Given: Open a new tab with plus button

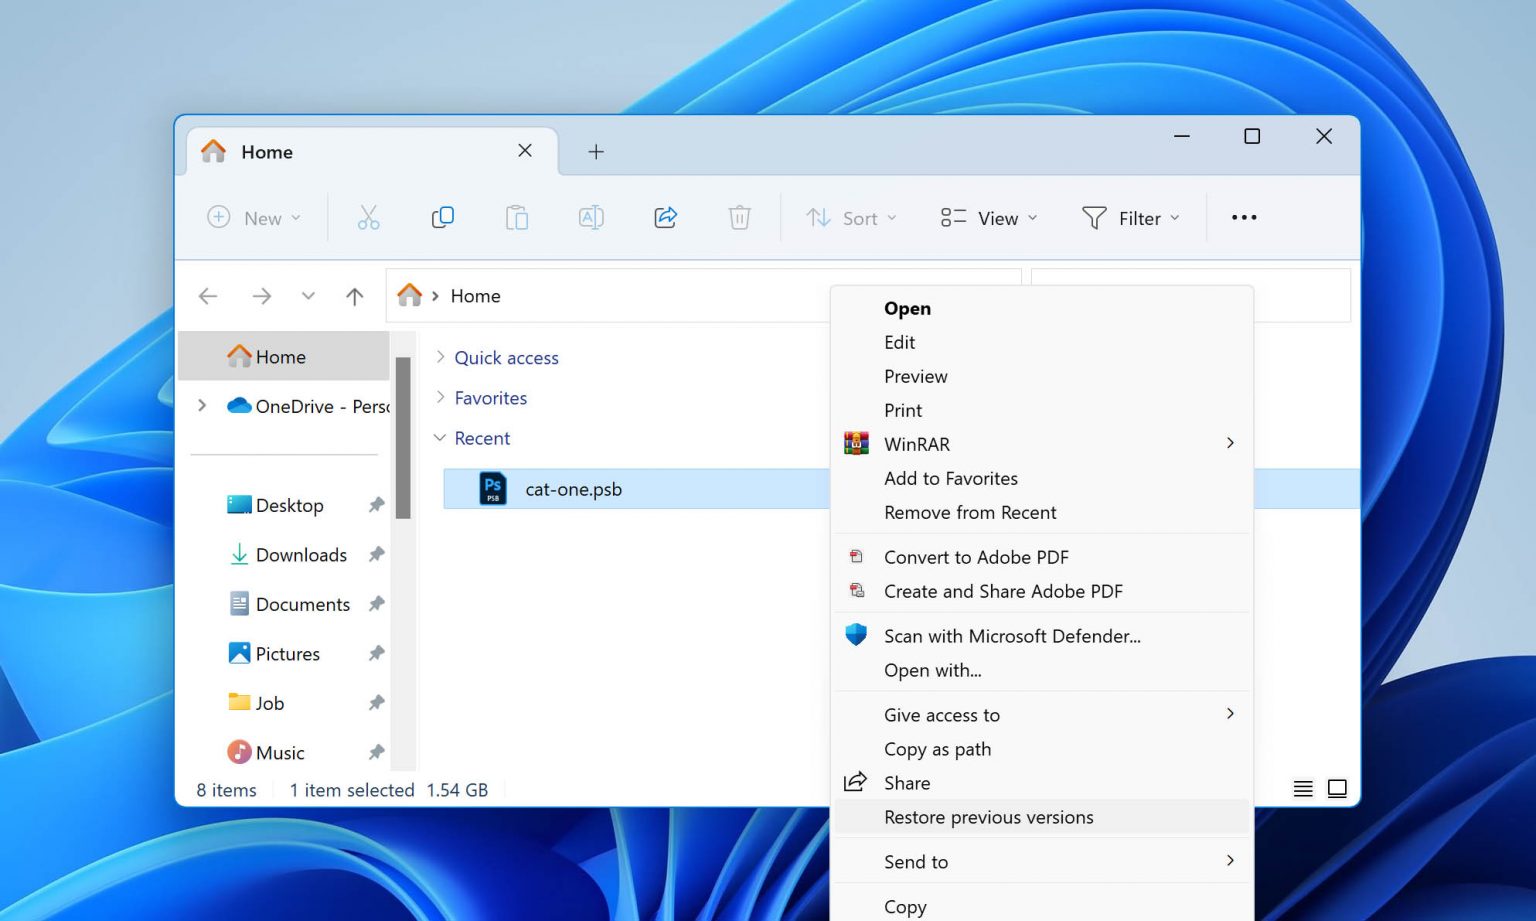Looking at the screenshot, I should click(x=596, y=152).
